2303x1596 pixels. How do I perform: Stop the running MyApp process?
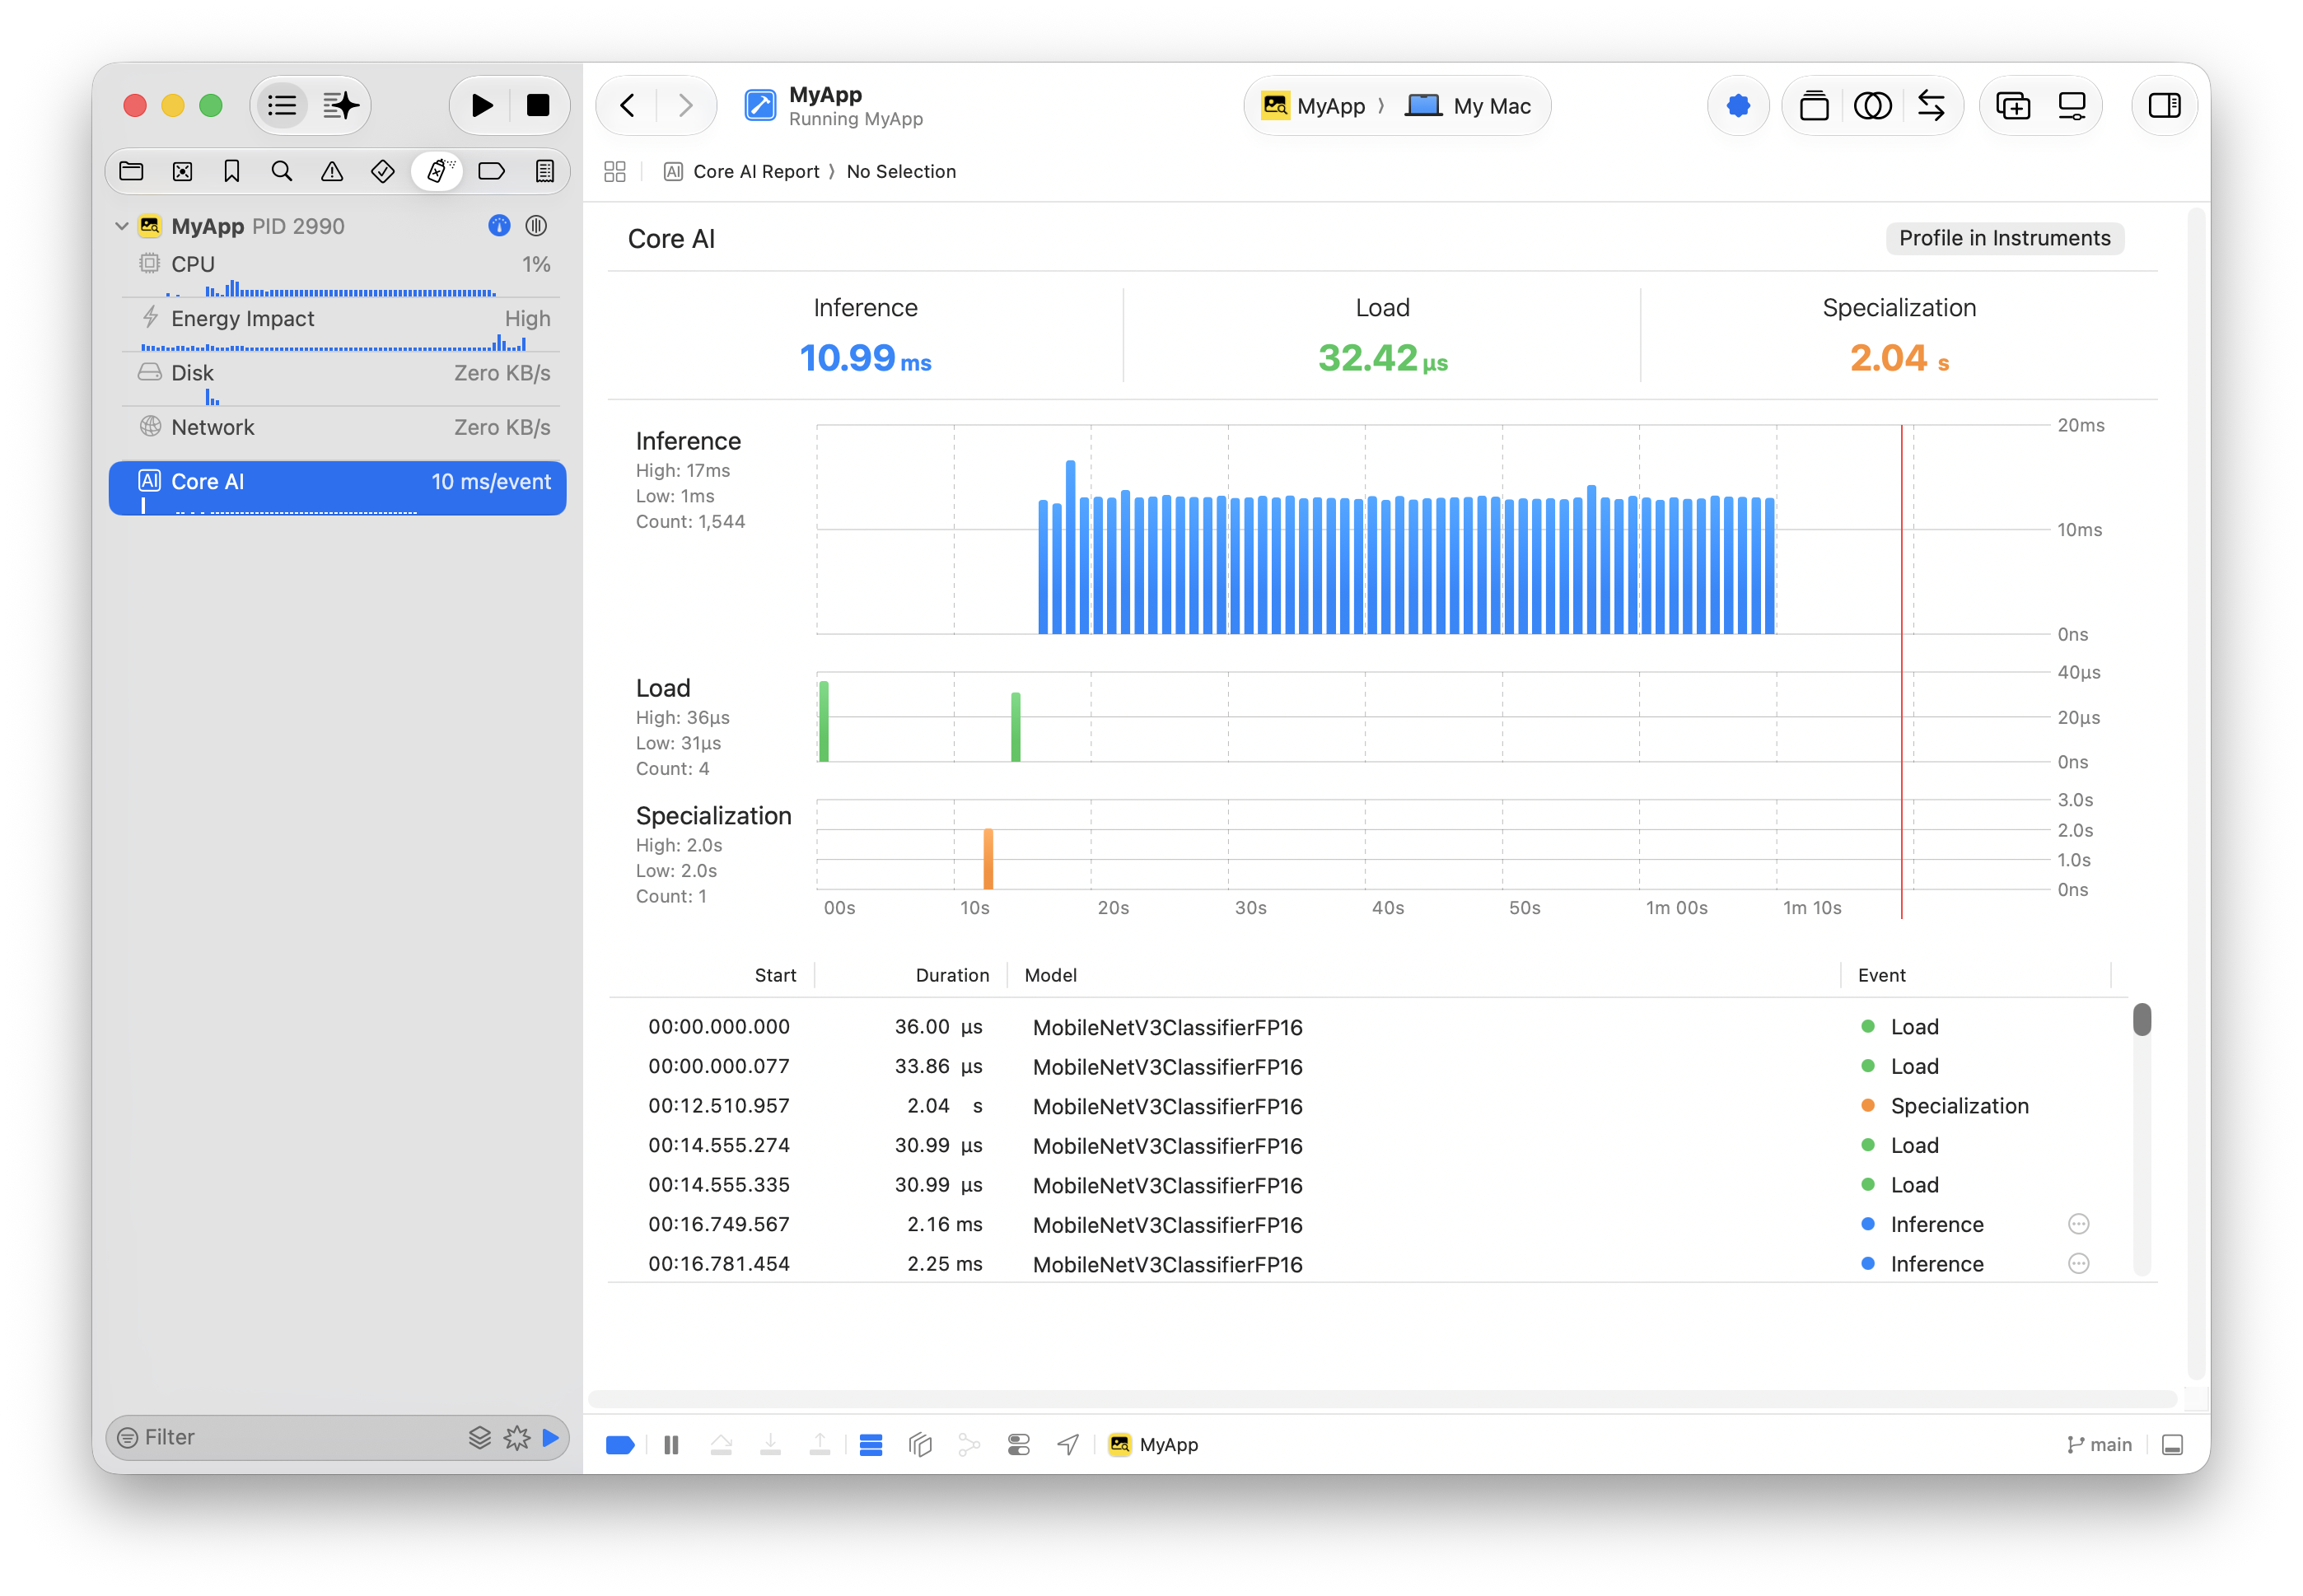click(538, 105)
